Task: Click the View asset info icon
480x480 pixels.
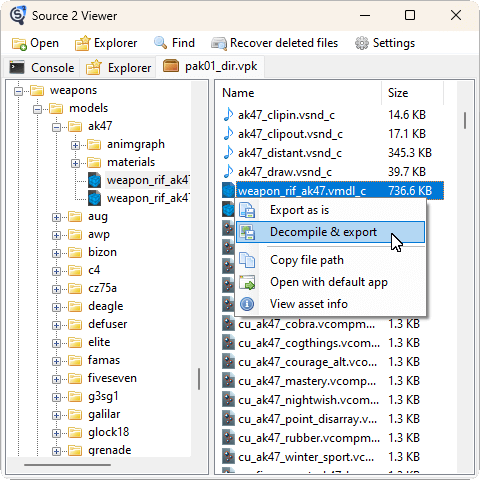Action: pos(247,304)
